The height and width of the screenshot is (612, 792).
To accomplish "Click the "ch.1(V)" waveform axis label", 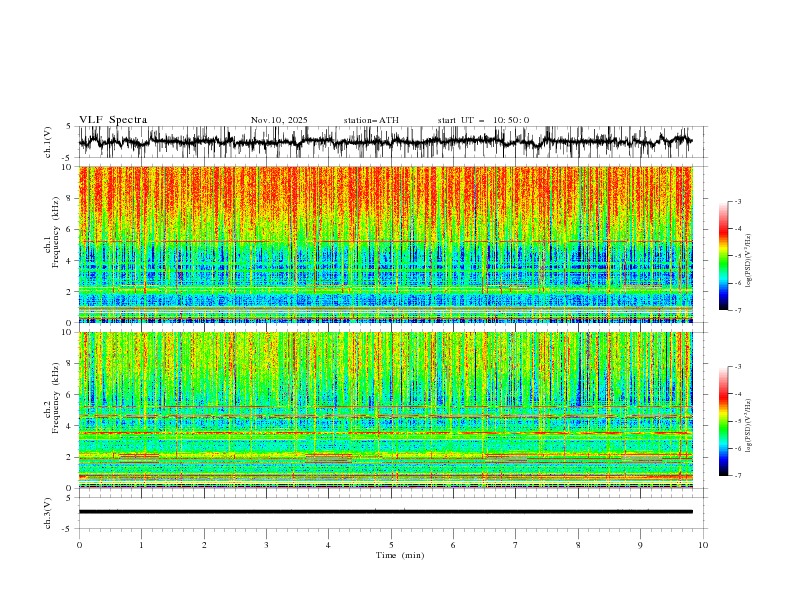I will 49,142.
